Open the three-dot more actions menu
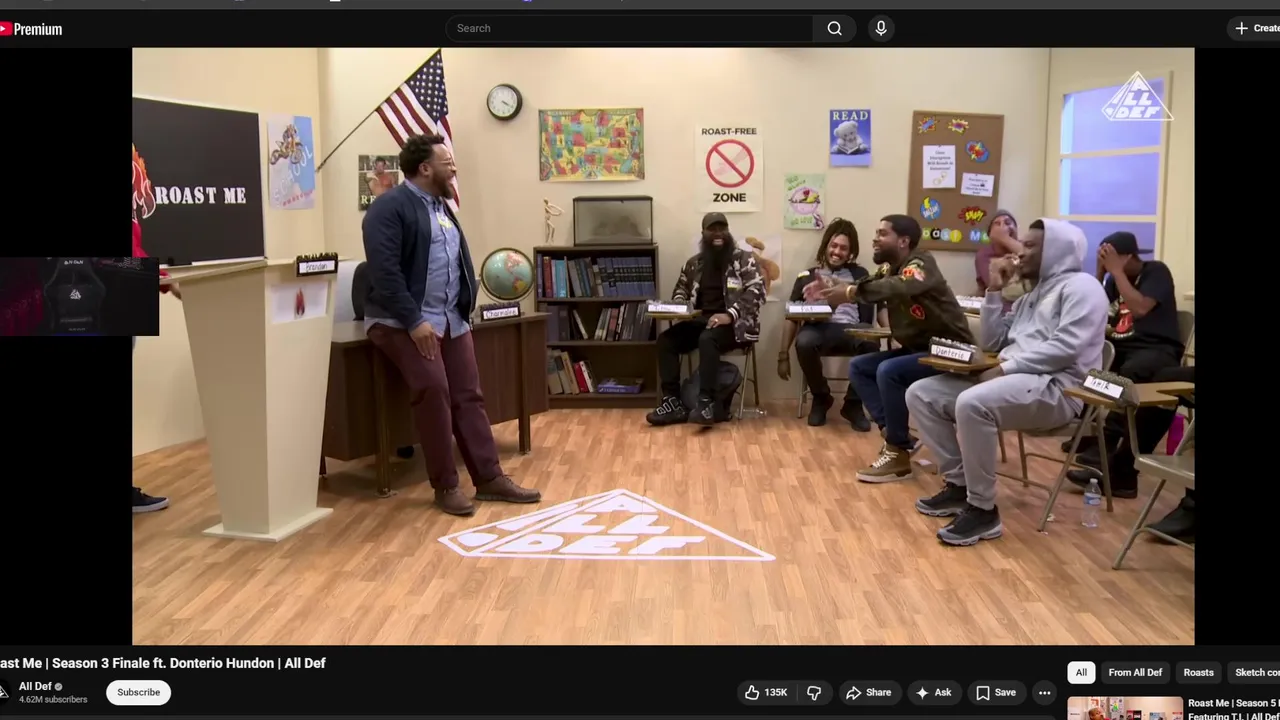This screenshot has height=720, width=1280. [x=1044, y=692]
